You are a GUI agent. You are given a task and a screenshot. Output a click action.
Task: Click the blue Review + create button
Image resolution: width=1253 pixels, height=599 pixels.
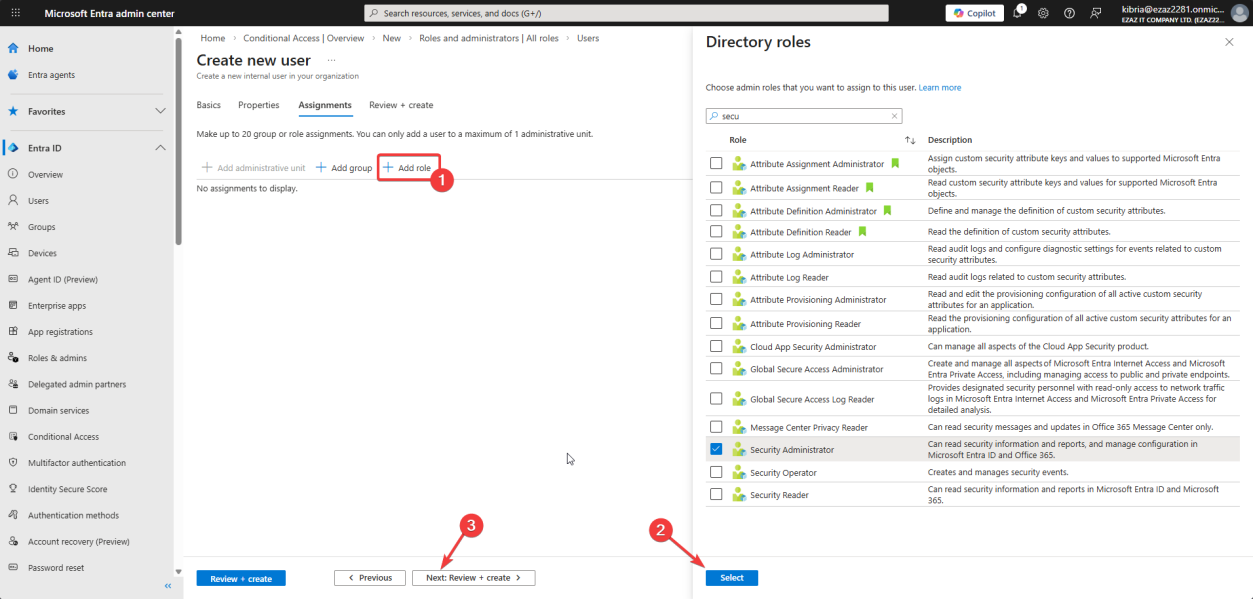(x=241, y=578)
